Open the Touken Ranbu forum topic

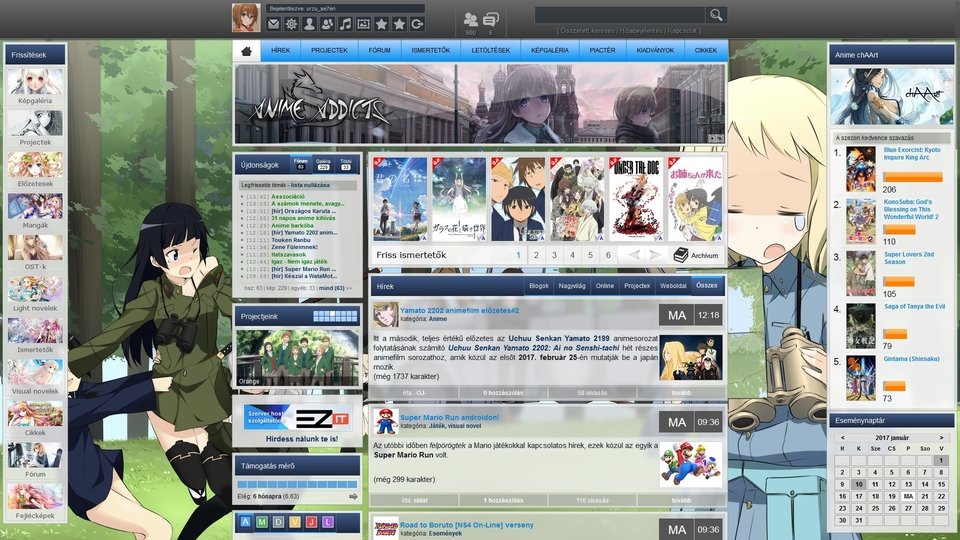click(291, 240)
